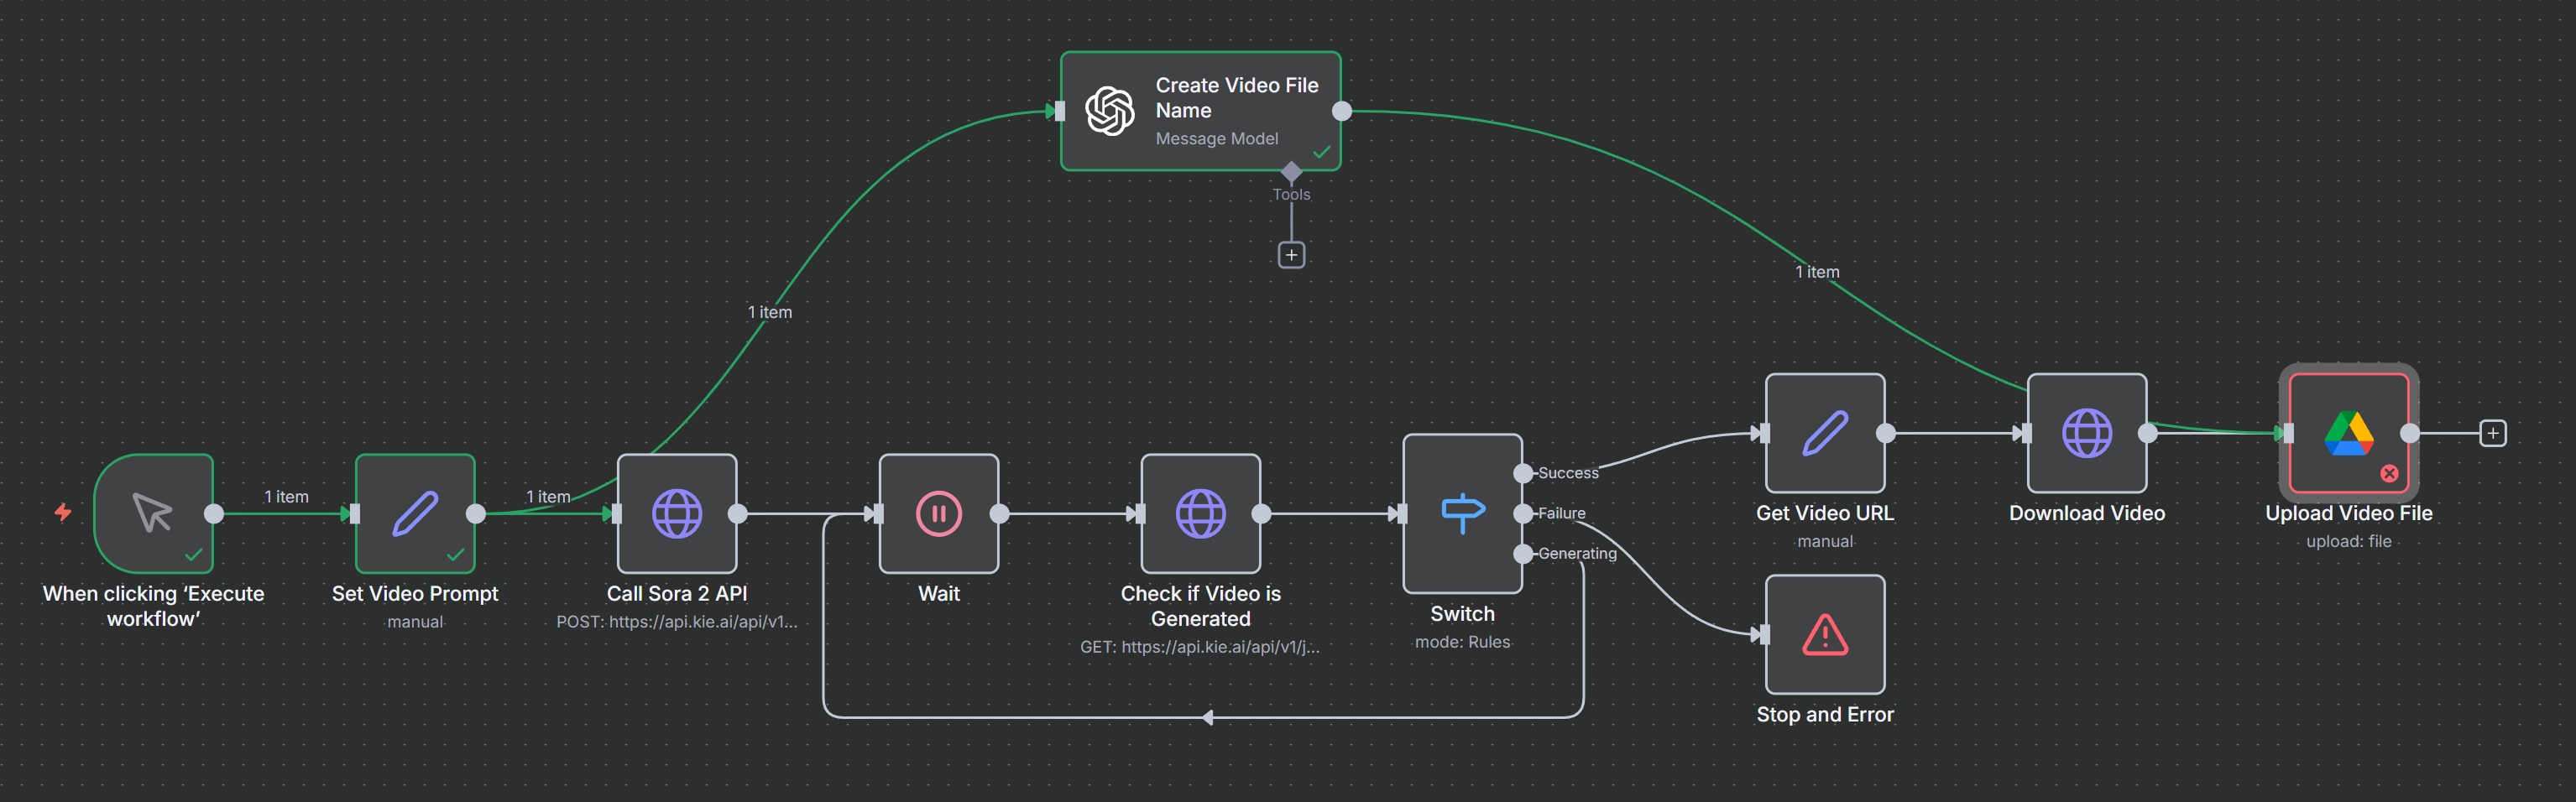2576x802 pixels.
Task: Select the Download Video globe node
Action: (x=2087, y=433)
